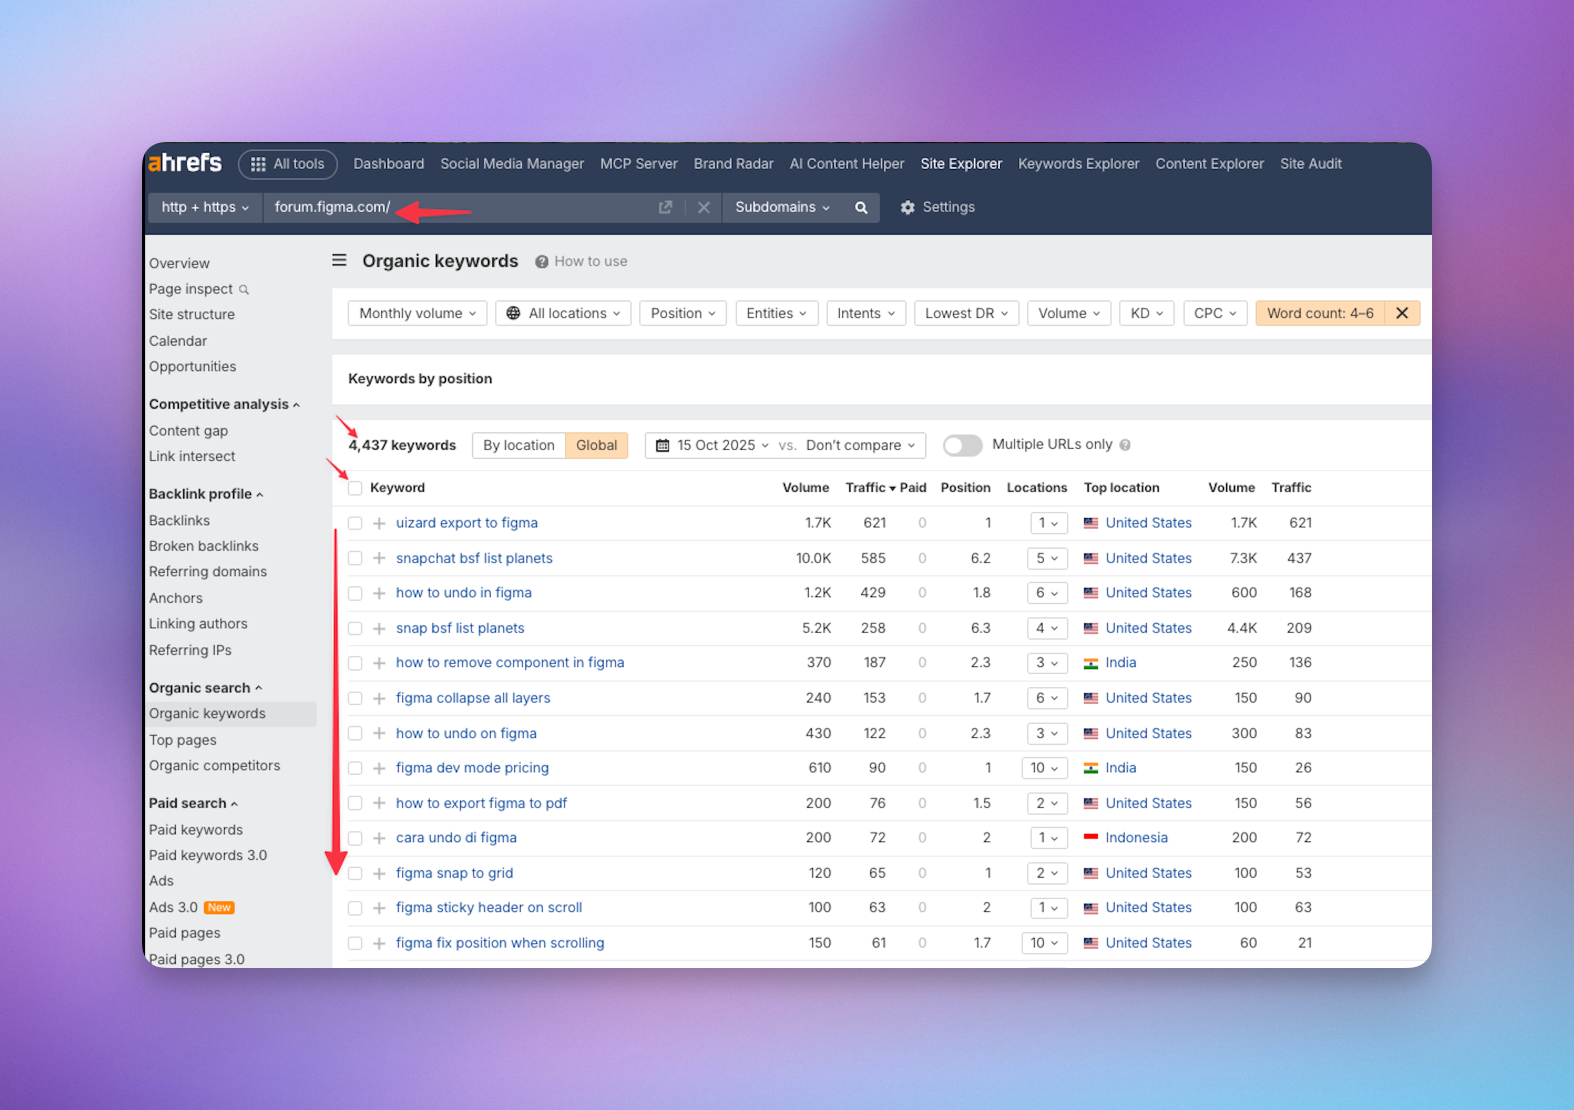1574x1110 pixels.
Task: Click the search magnifier button
Action: (x=861, y=207)
